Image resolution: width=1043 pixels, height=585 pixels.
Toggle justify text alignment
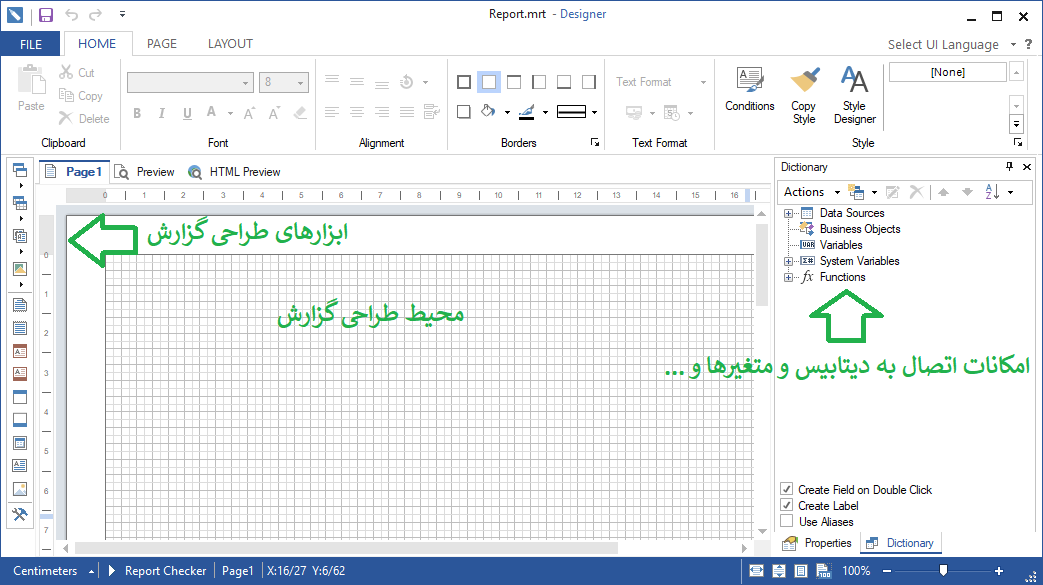pos(407,112)
